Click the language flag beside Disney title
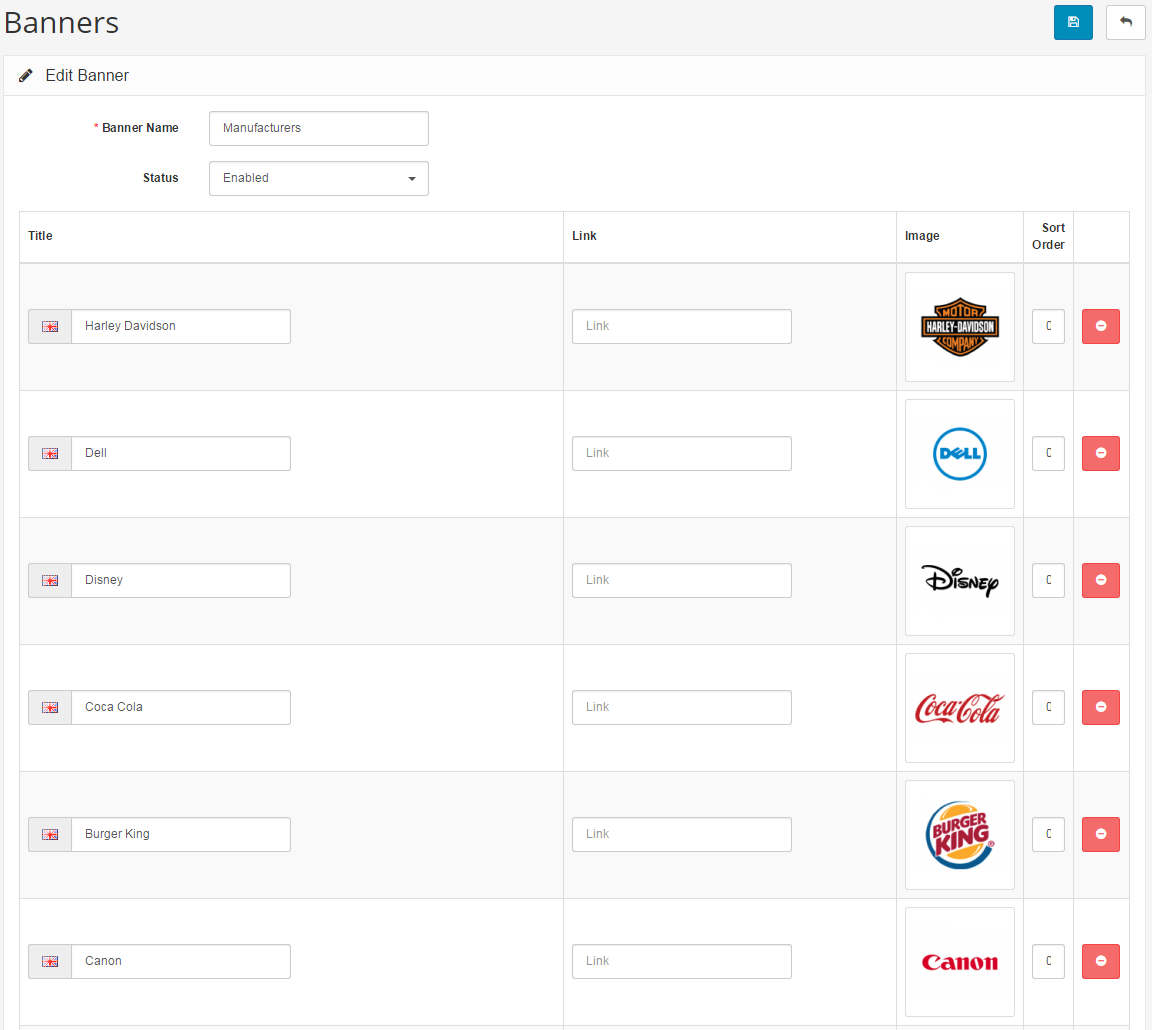Screen dimensions: 1152x1030 (50, 580)
